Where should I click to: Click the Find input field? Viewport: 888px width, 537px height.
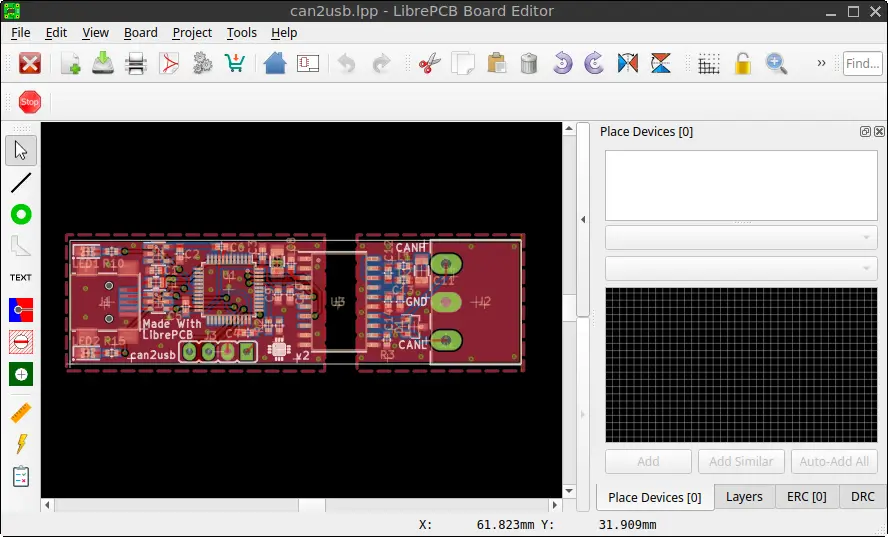(863, 63)
